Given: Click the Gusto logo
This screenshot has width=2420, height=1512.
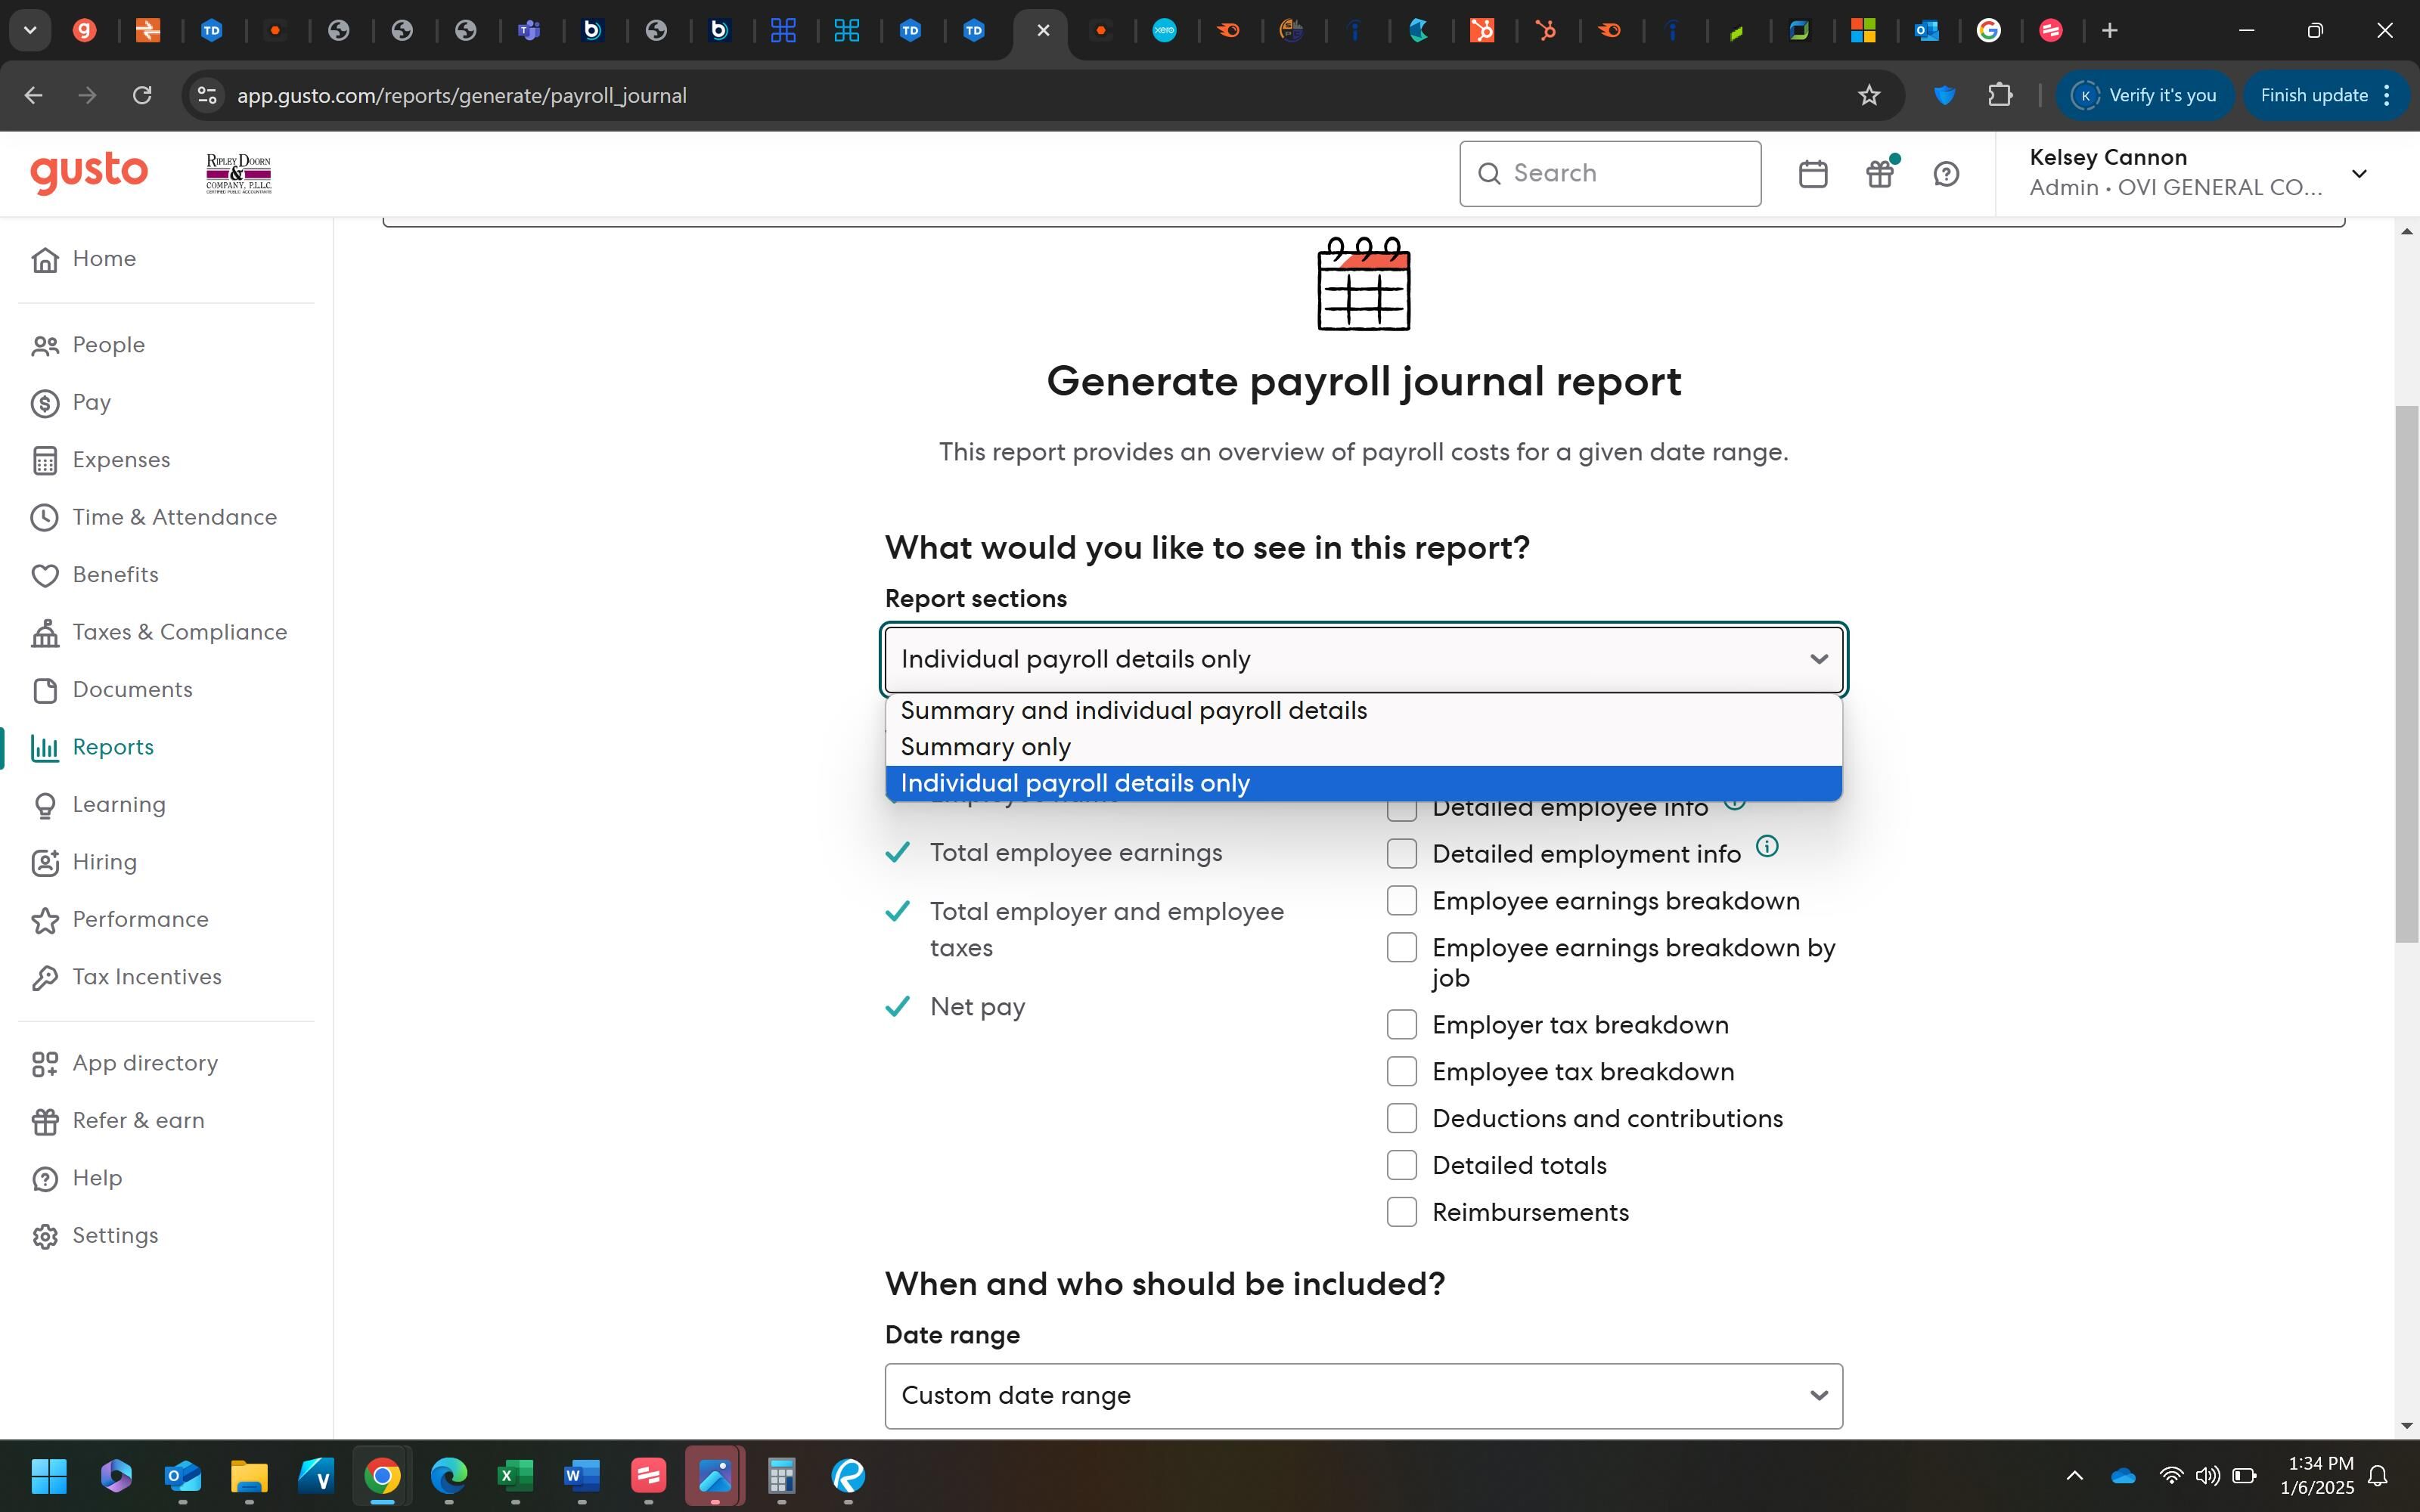Looking at the screenshot, I should 89,172.
